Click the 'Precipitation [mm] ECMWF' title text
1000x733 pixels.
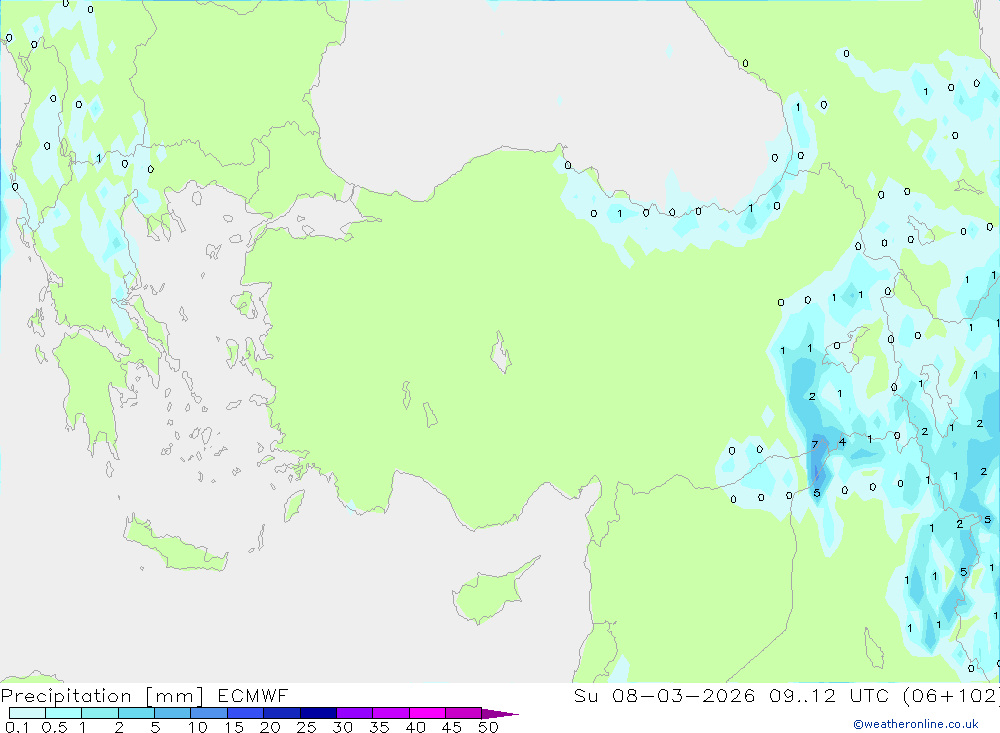[x=145, y=695]
